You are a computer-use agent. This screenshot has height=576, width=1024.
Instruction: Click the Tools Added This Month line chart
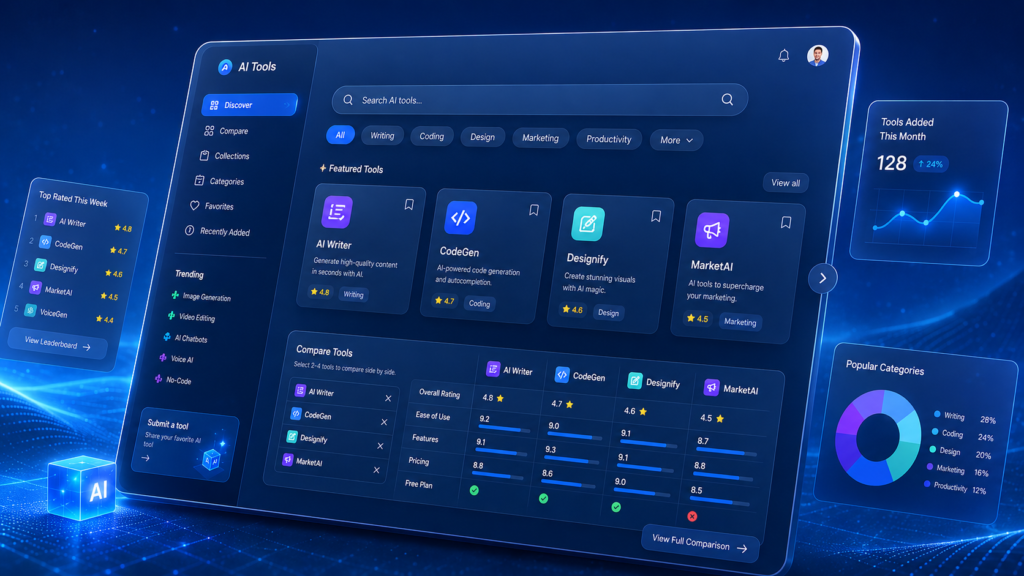[x=927, y=212]
